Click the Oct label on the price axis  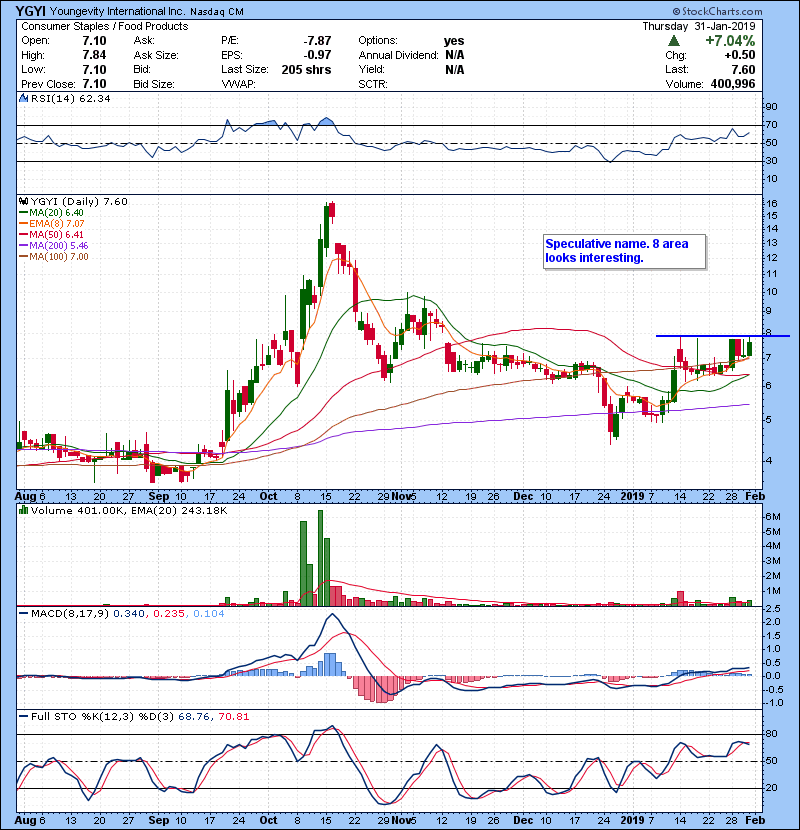(268, 497)
